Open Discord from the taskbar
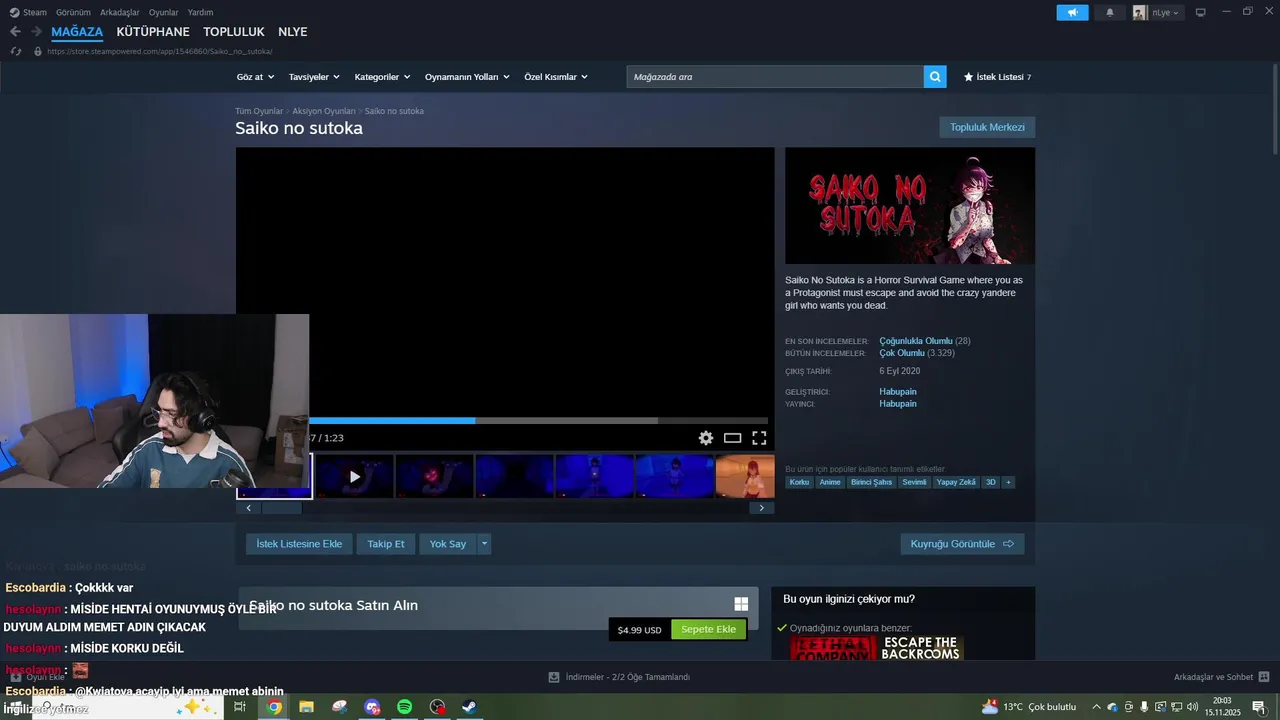 point(372,707)
